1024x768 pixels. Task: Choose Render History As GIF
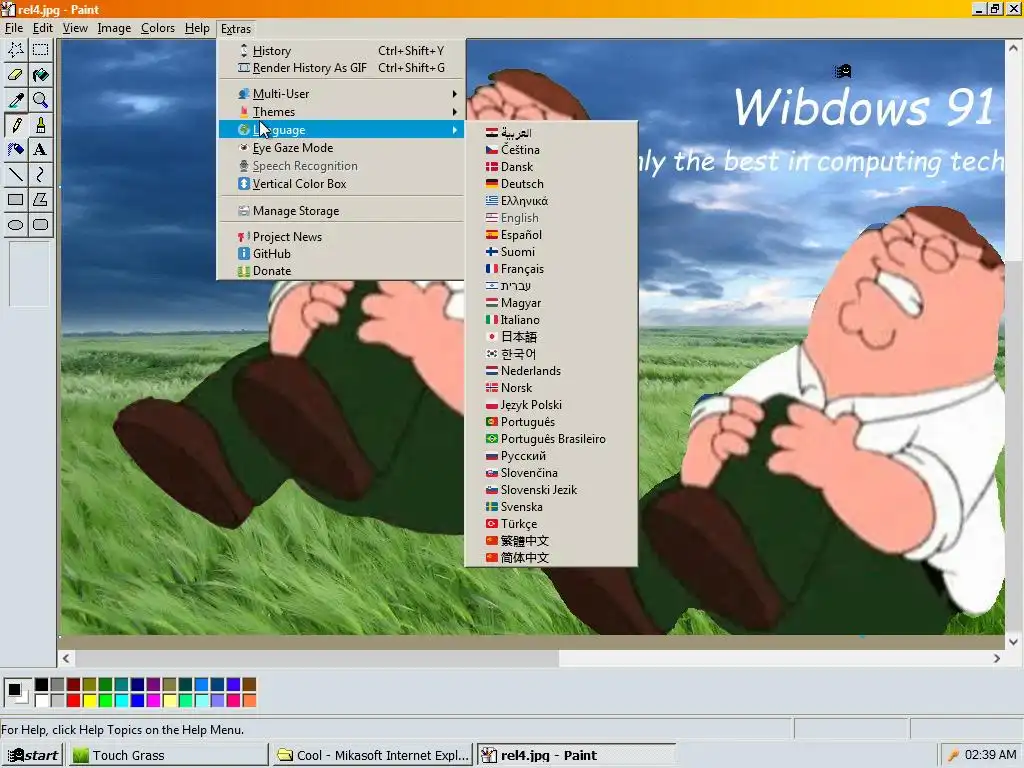(x=341, y=68)
